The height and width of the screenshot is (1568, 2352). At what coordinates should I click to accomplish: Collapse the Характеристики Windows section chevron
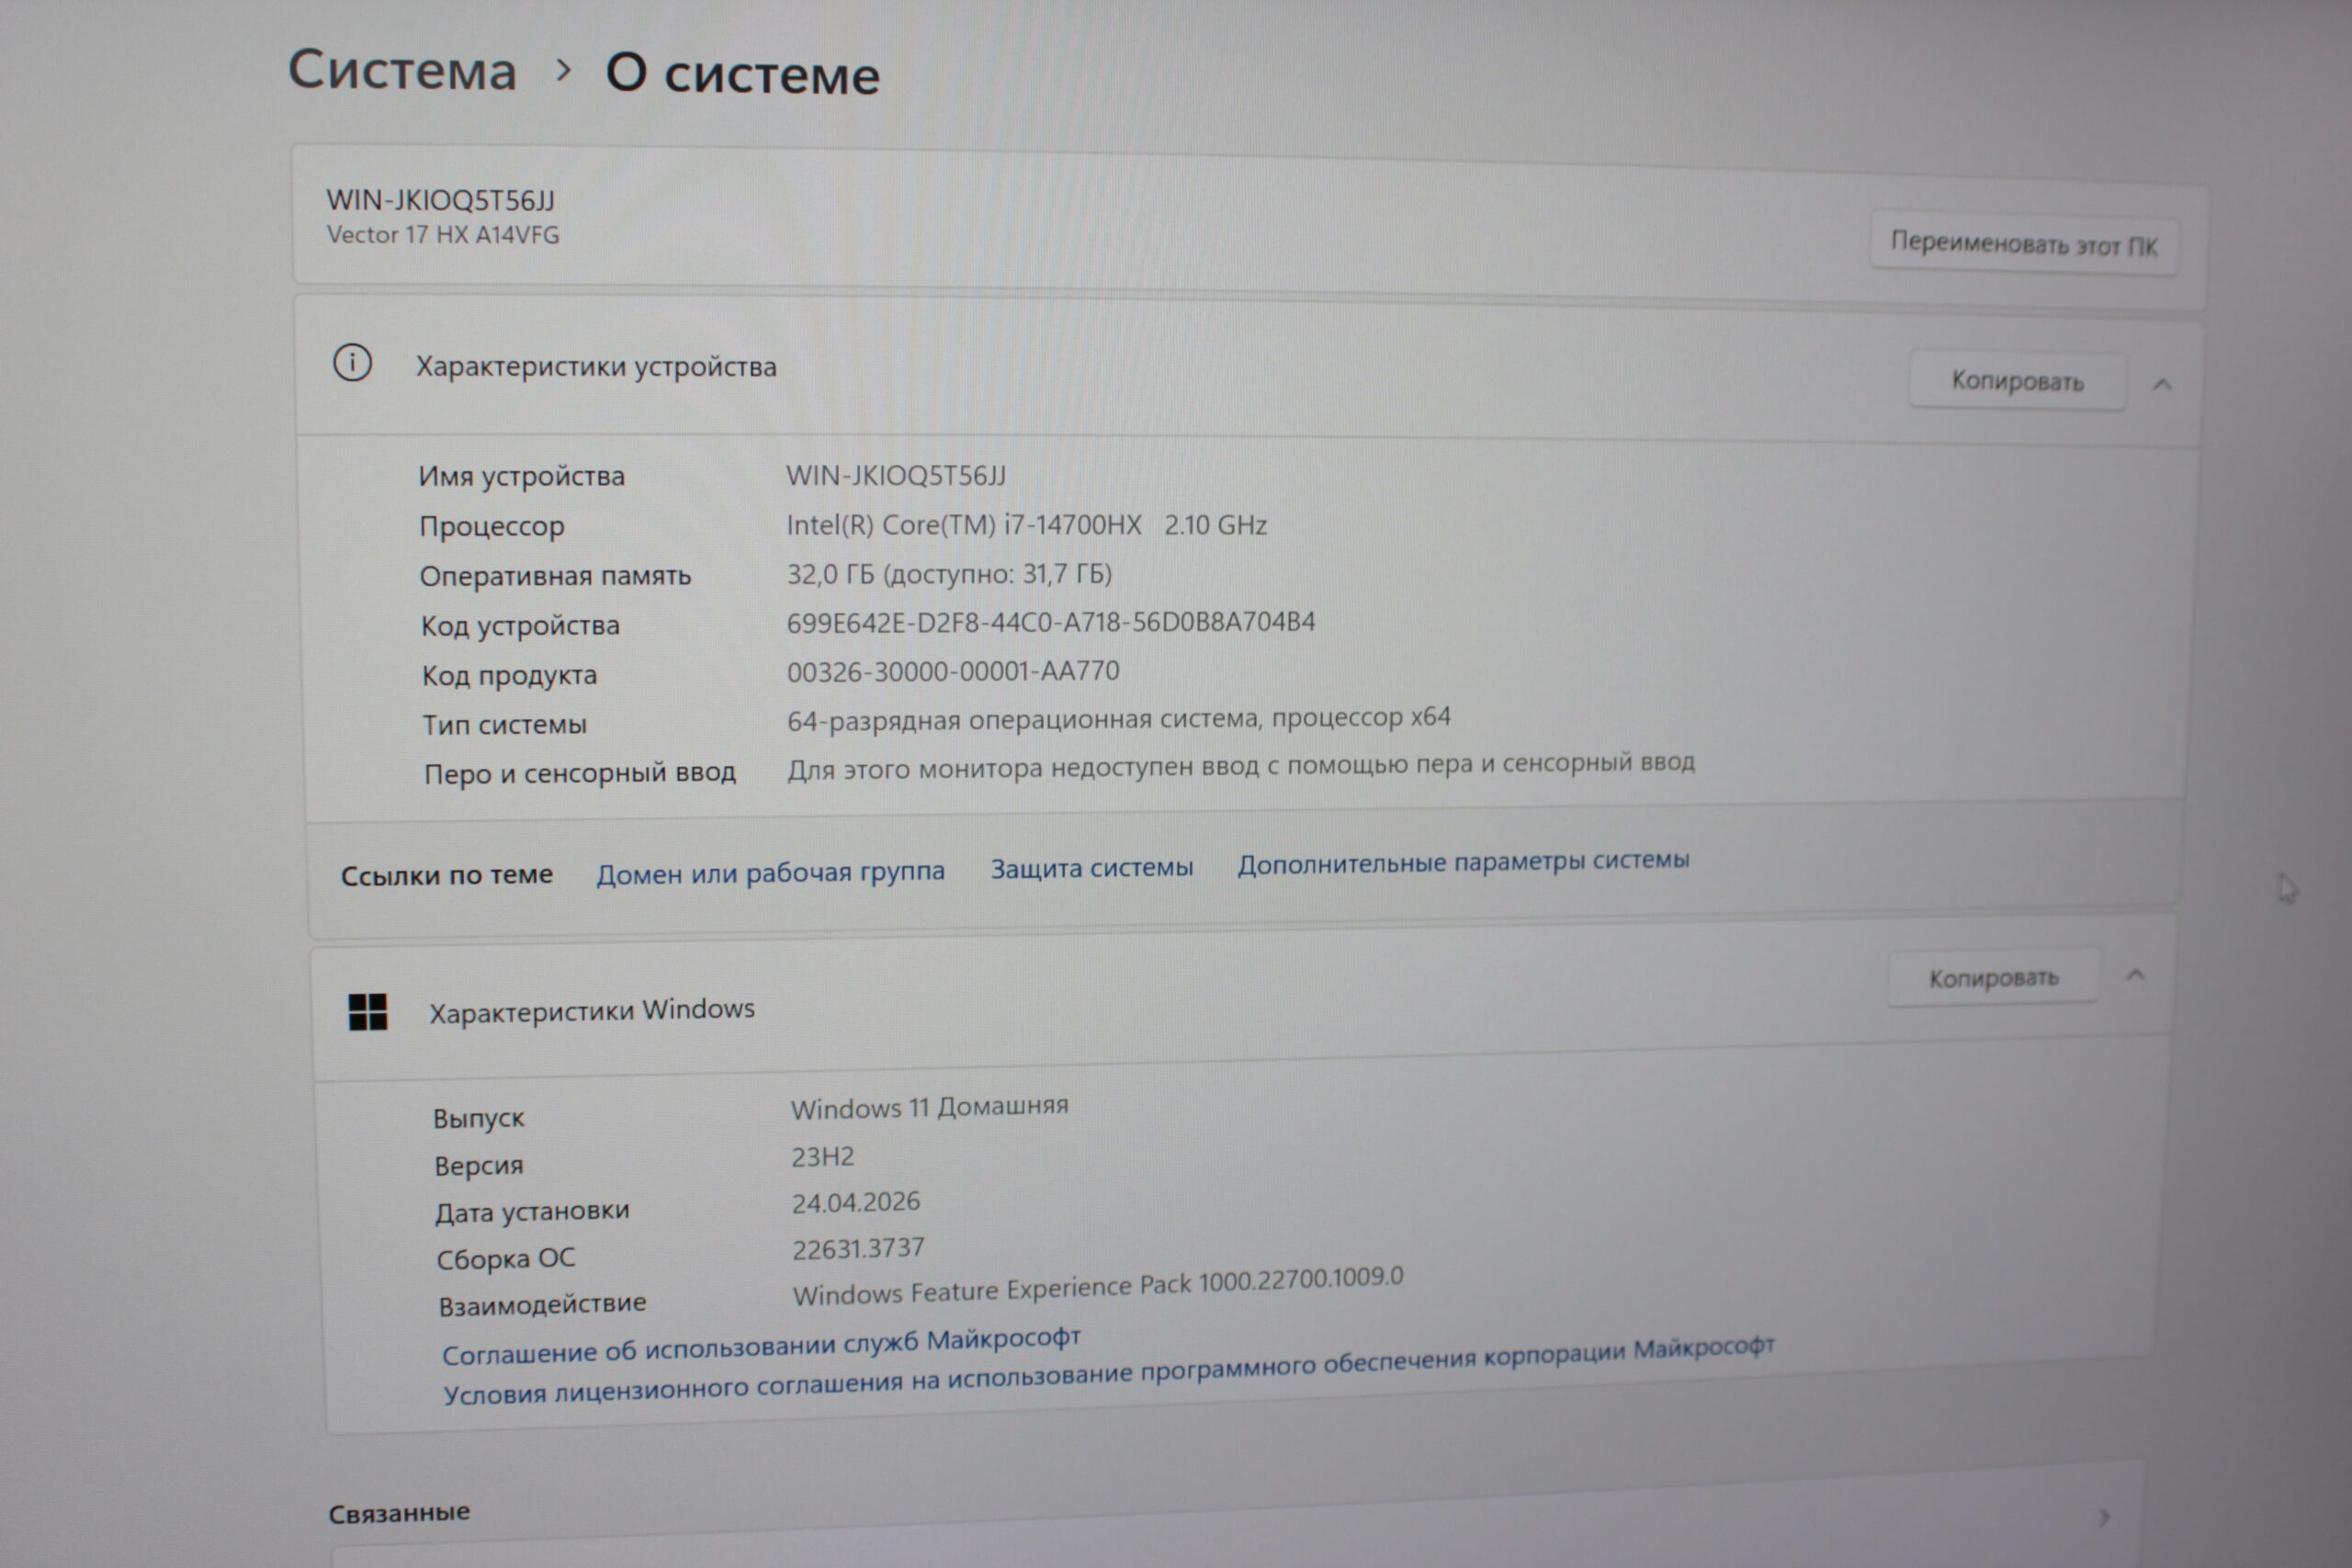(2135, 975)
